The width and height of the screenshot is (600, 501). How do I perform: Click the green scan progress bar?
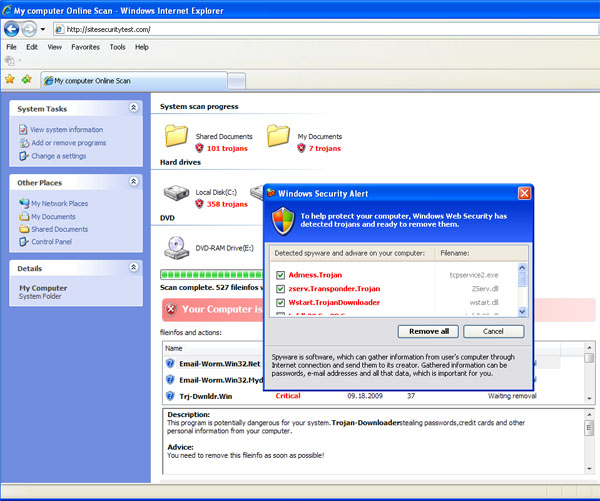coord(212,274)
